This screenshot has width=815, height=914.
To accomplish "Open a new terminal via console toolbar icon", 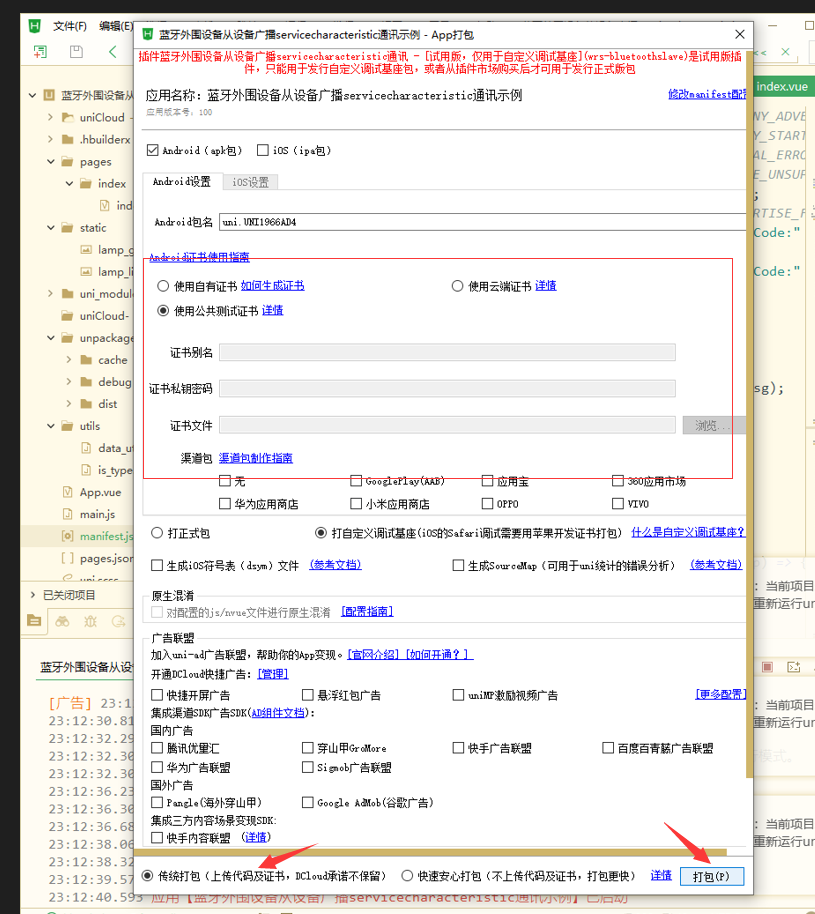I will point(794,668).
